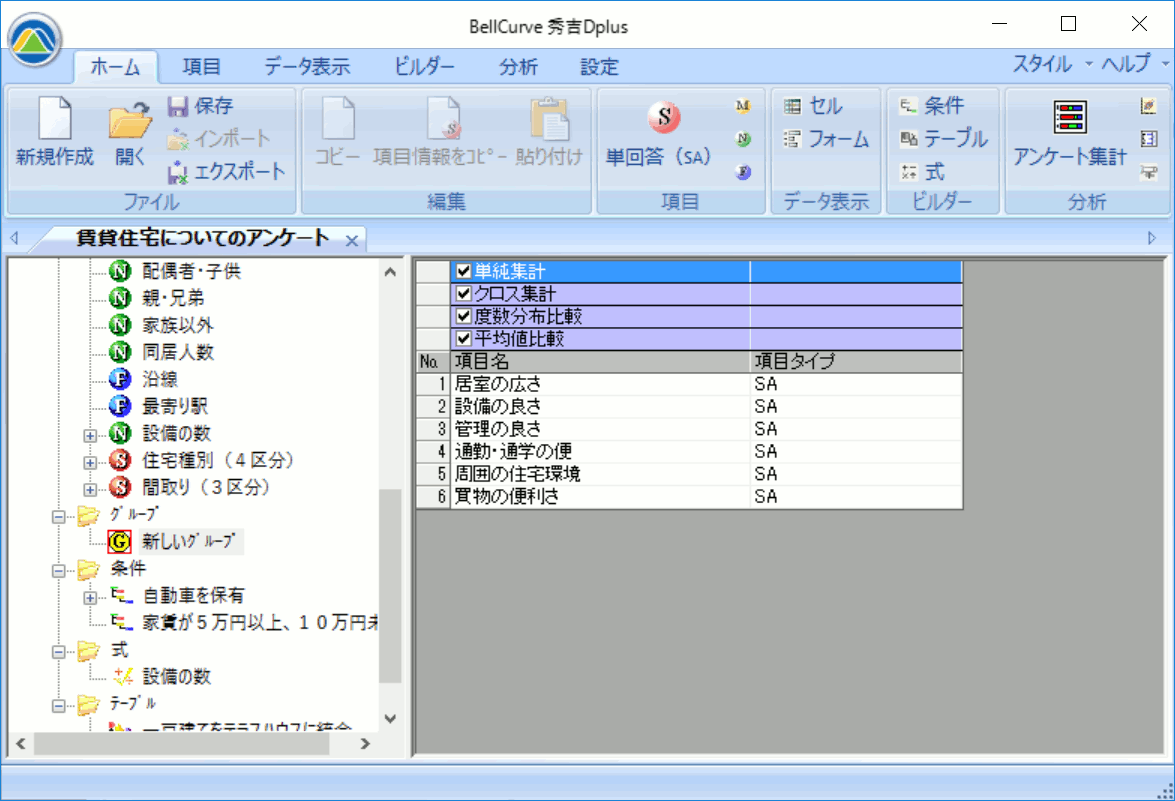
Task: Select 家賃が５万円以上 condition in tree
Action: tap(260, 623)
